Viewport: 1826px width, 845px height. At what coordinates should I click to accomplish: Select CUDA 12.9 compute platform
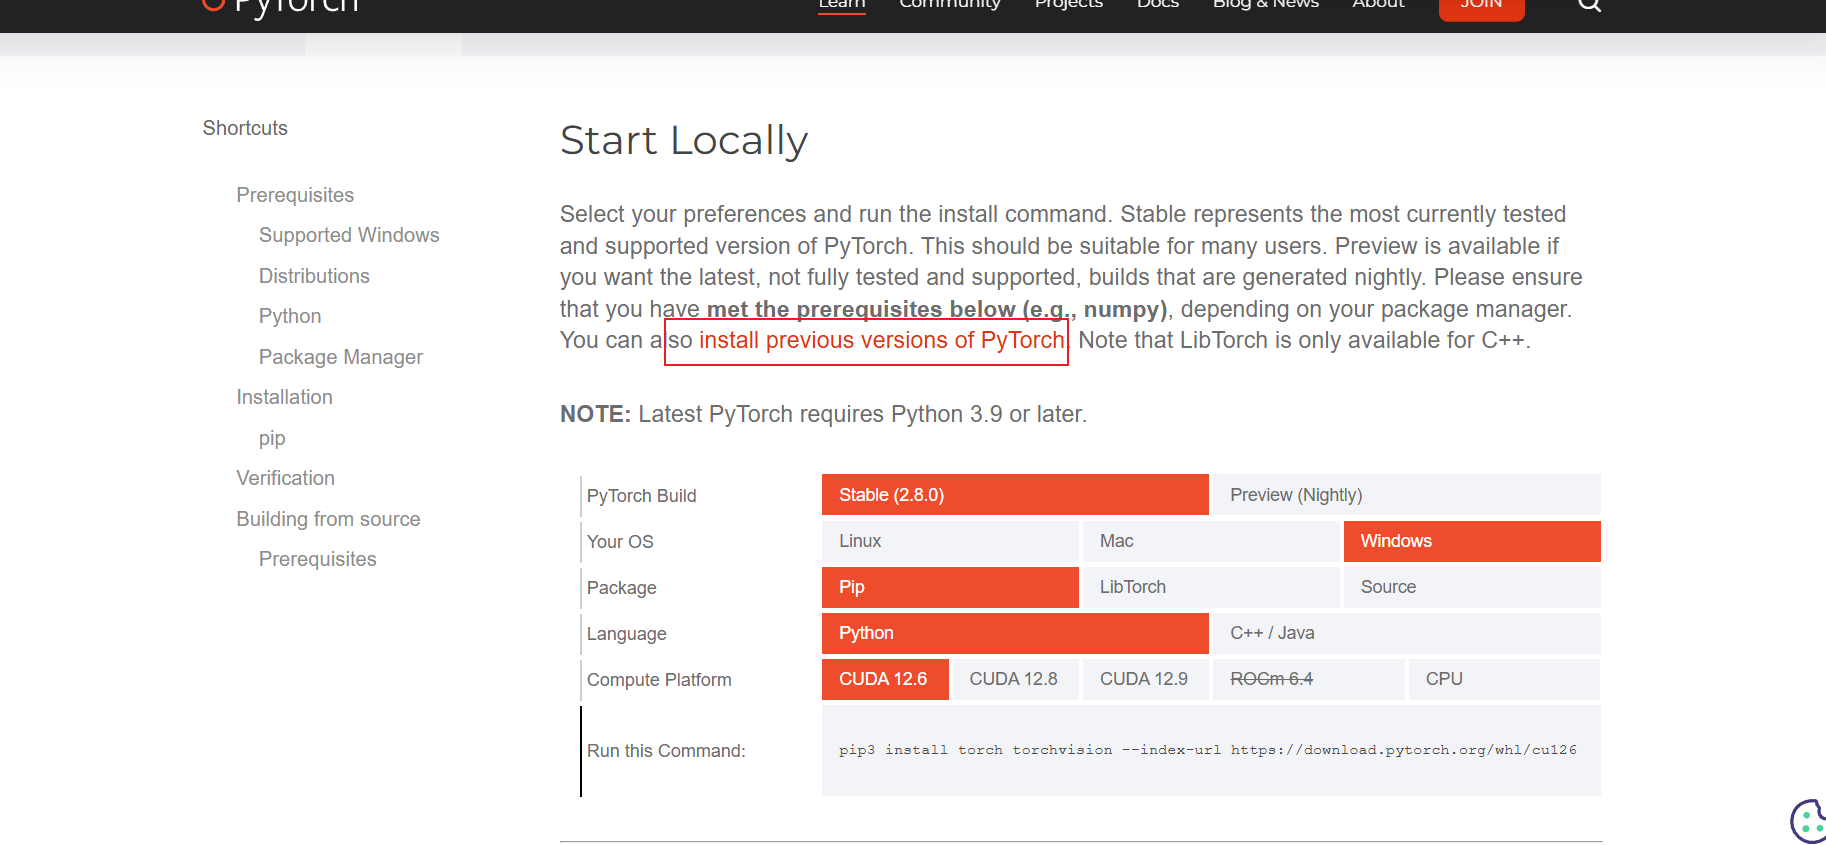(1146, 679)
